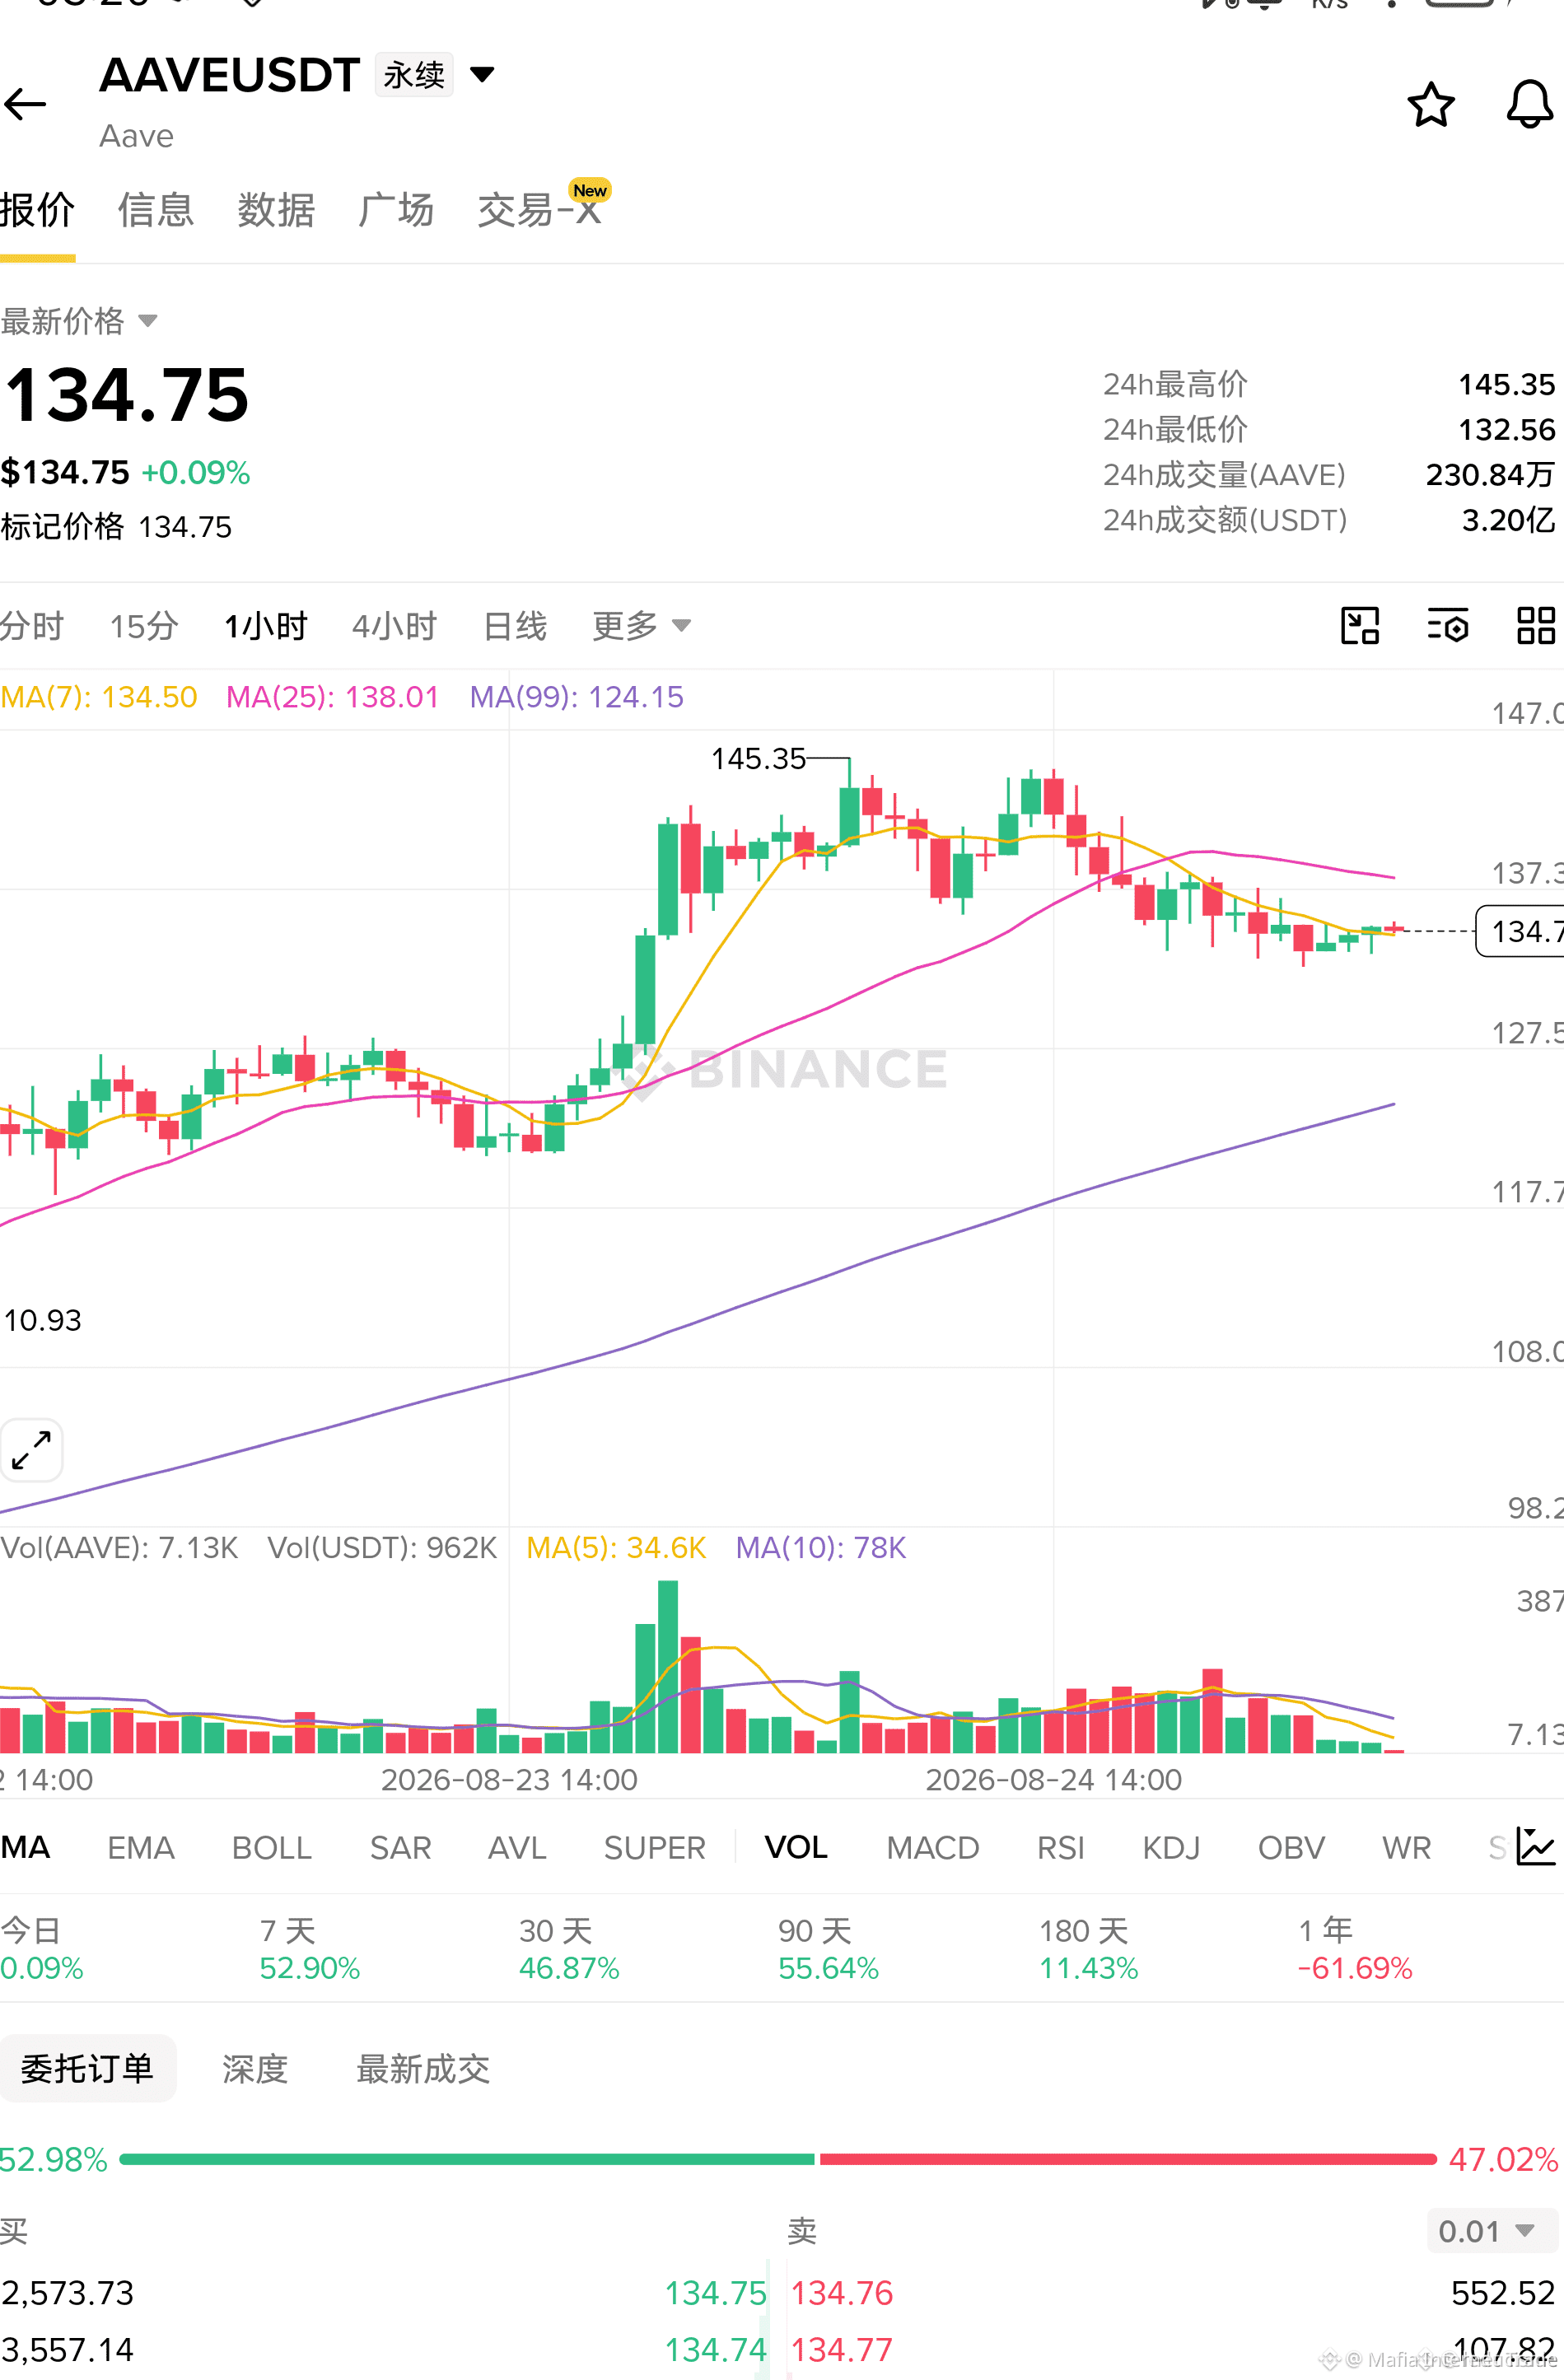Open the multi-chart grid layout icon
Viewport: 1564px width, 2380px height.
pos(1536,626)
